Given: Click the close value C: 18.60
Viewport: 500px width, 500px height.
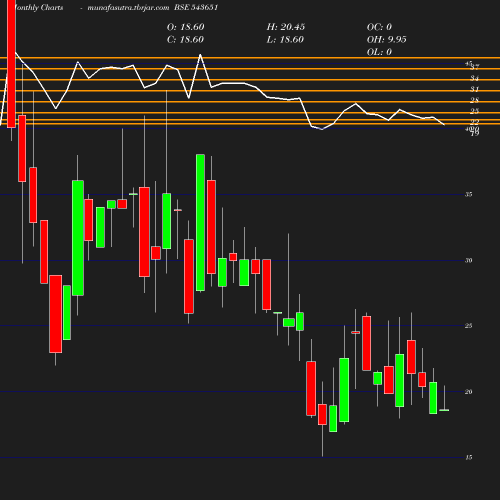Looking at the screenshot, I should pos(185,40).
